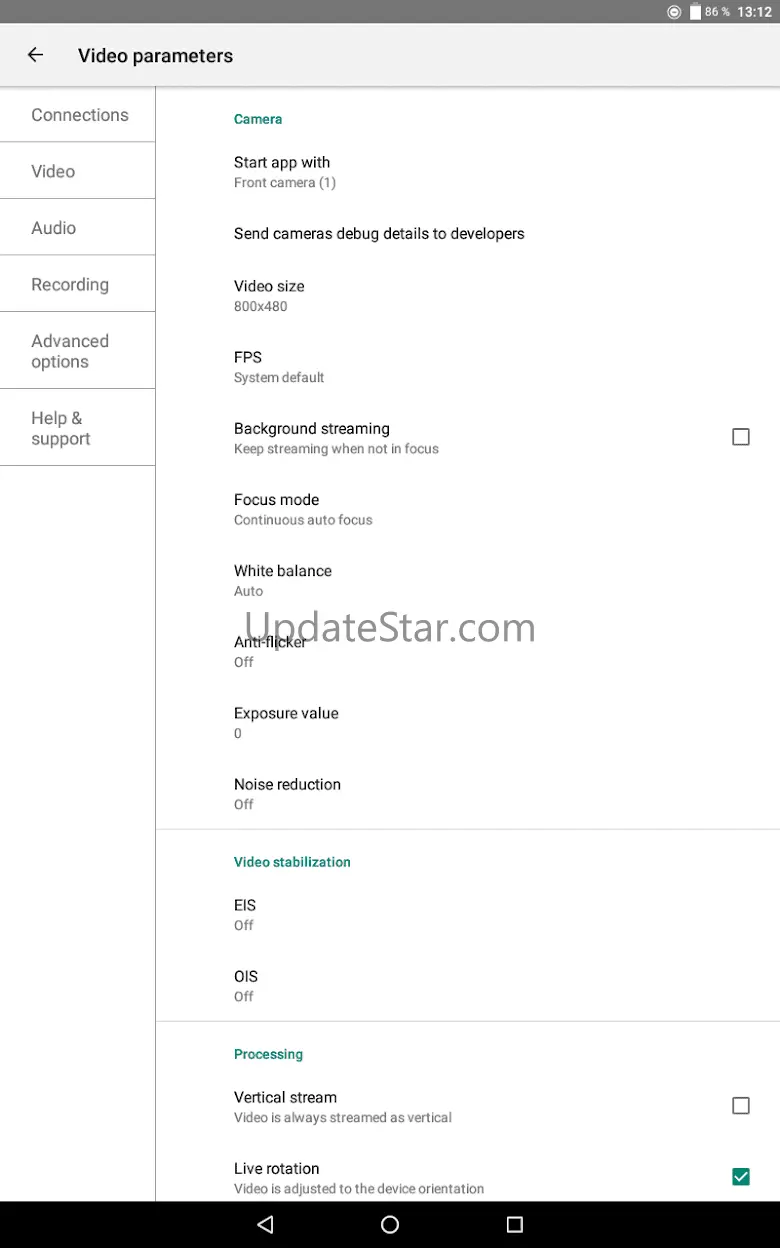Tap the back arrow icon

(35, 56)
